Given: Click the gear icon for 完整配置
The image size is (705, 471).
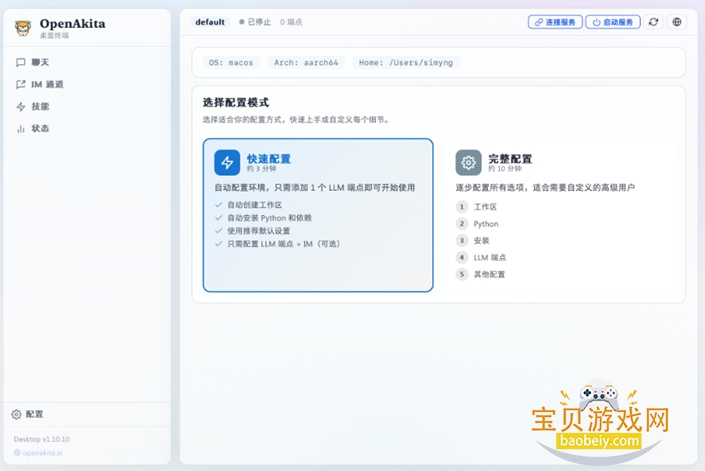Looking at the screenshot, I should point(468,163).
